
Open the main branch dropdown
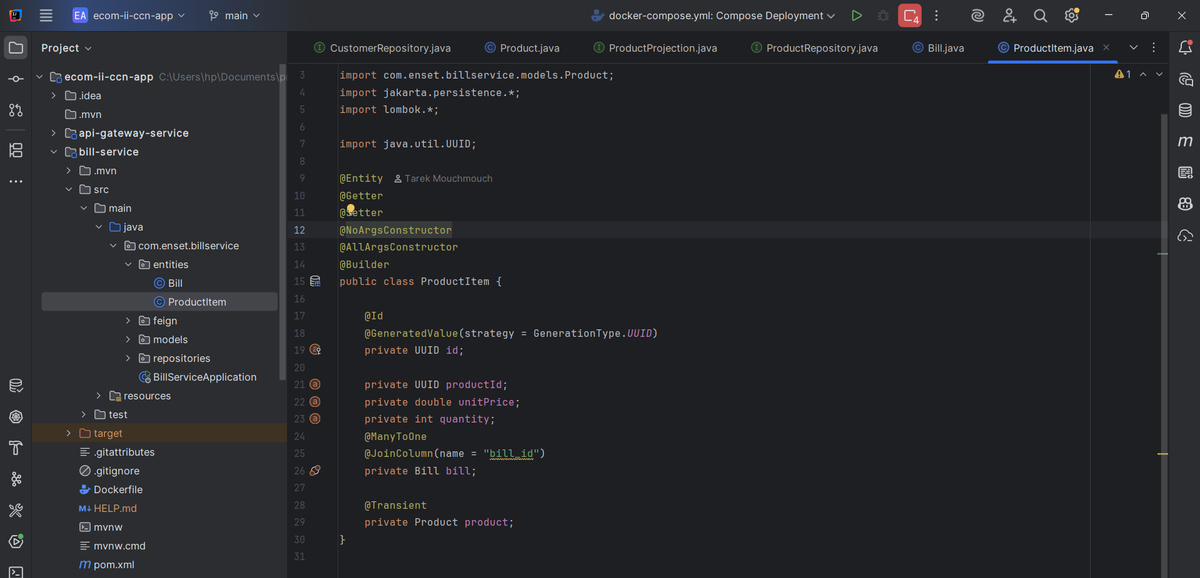234,16
